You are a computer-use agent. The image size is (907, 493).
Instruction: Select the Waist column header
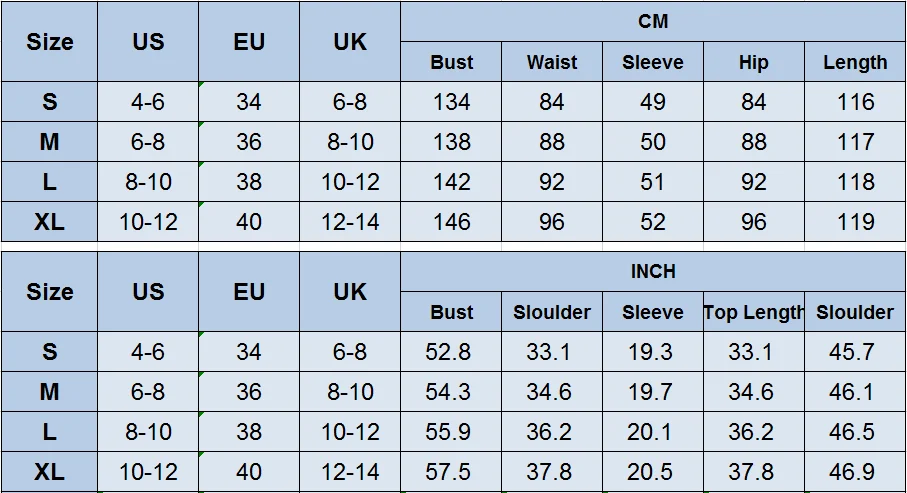pos(552,62)
